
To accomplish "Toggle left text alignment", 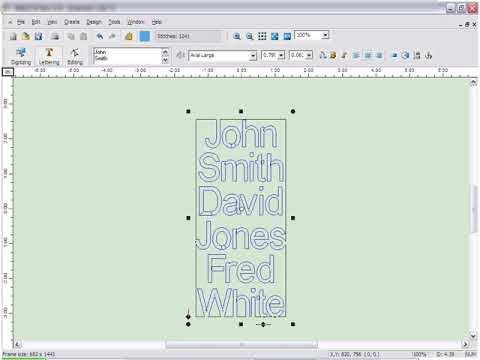I will click(x=356, y=55).
